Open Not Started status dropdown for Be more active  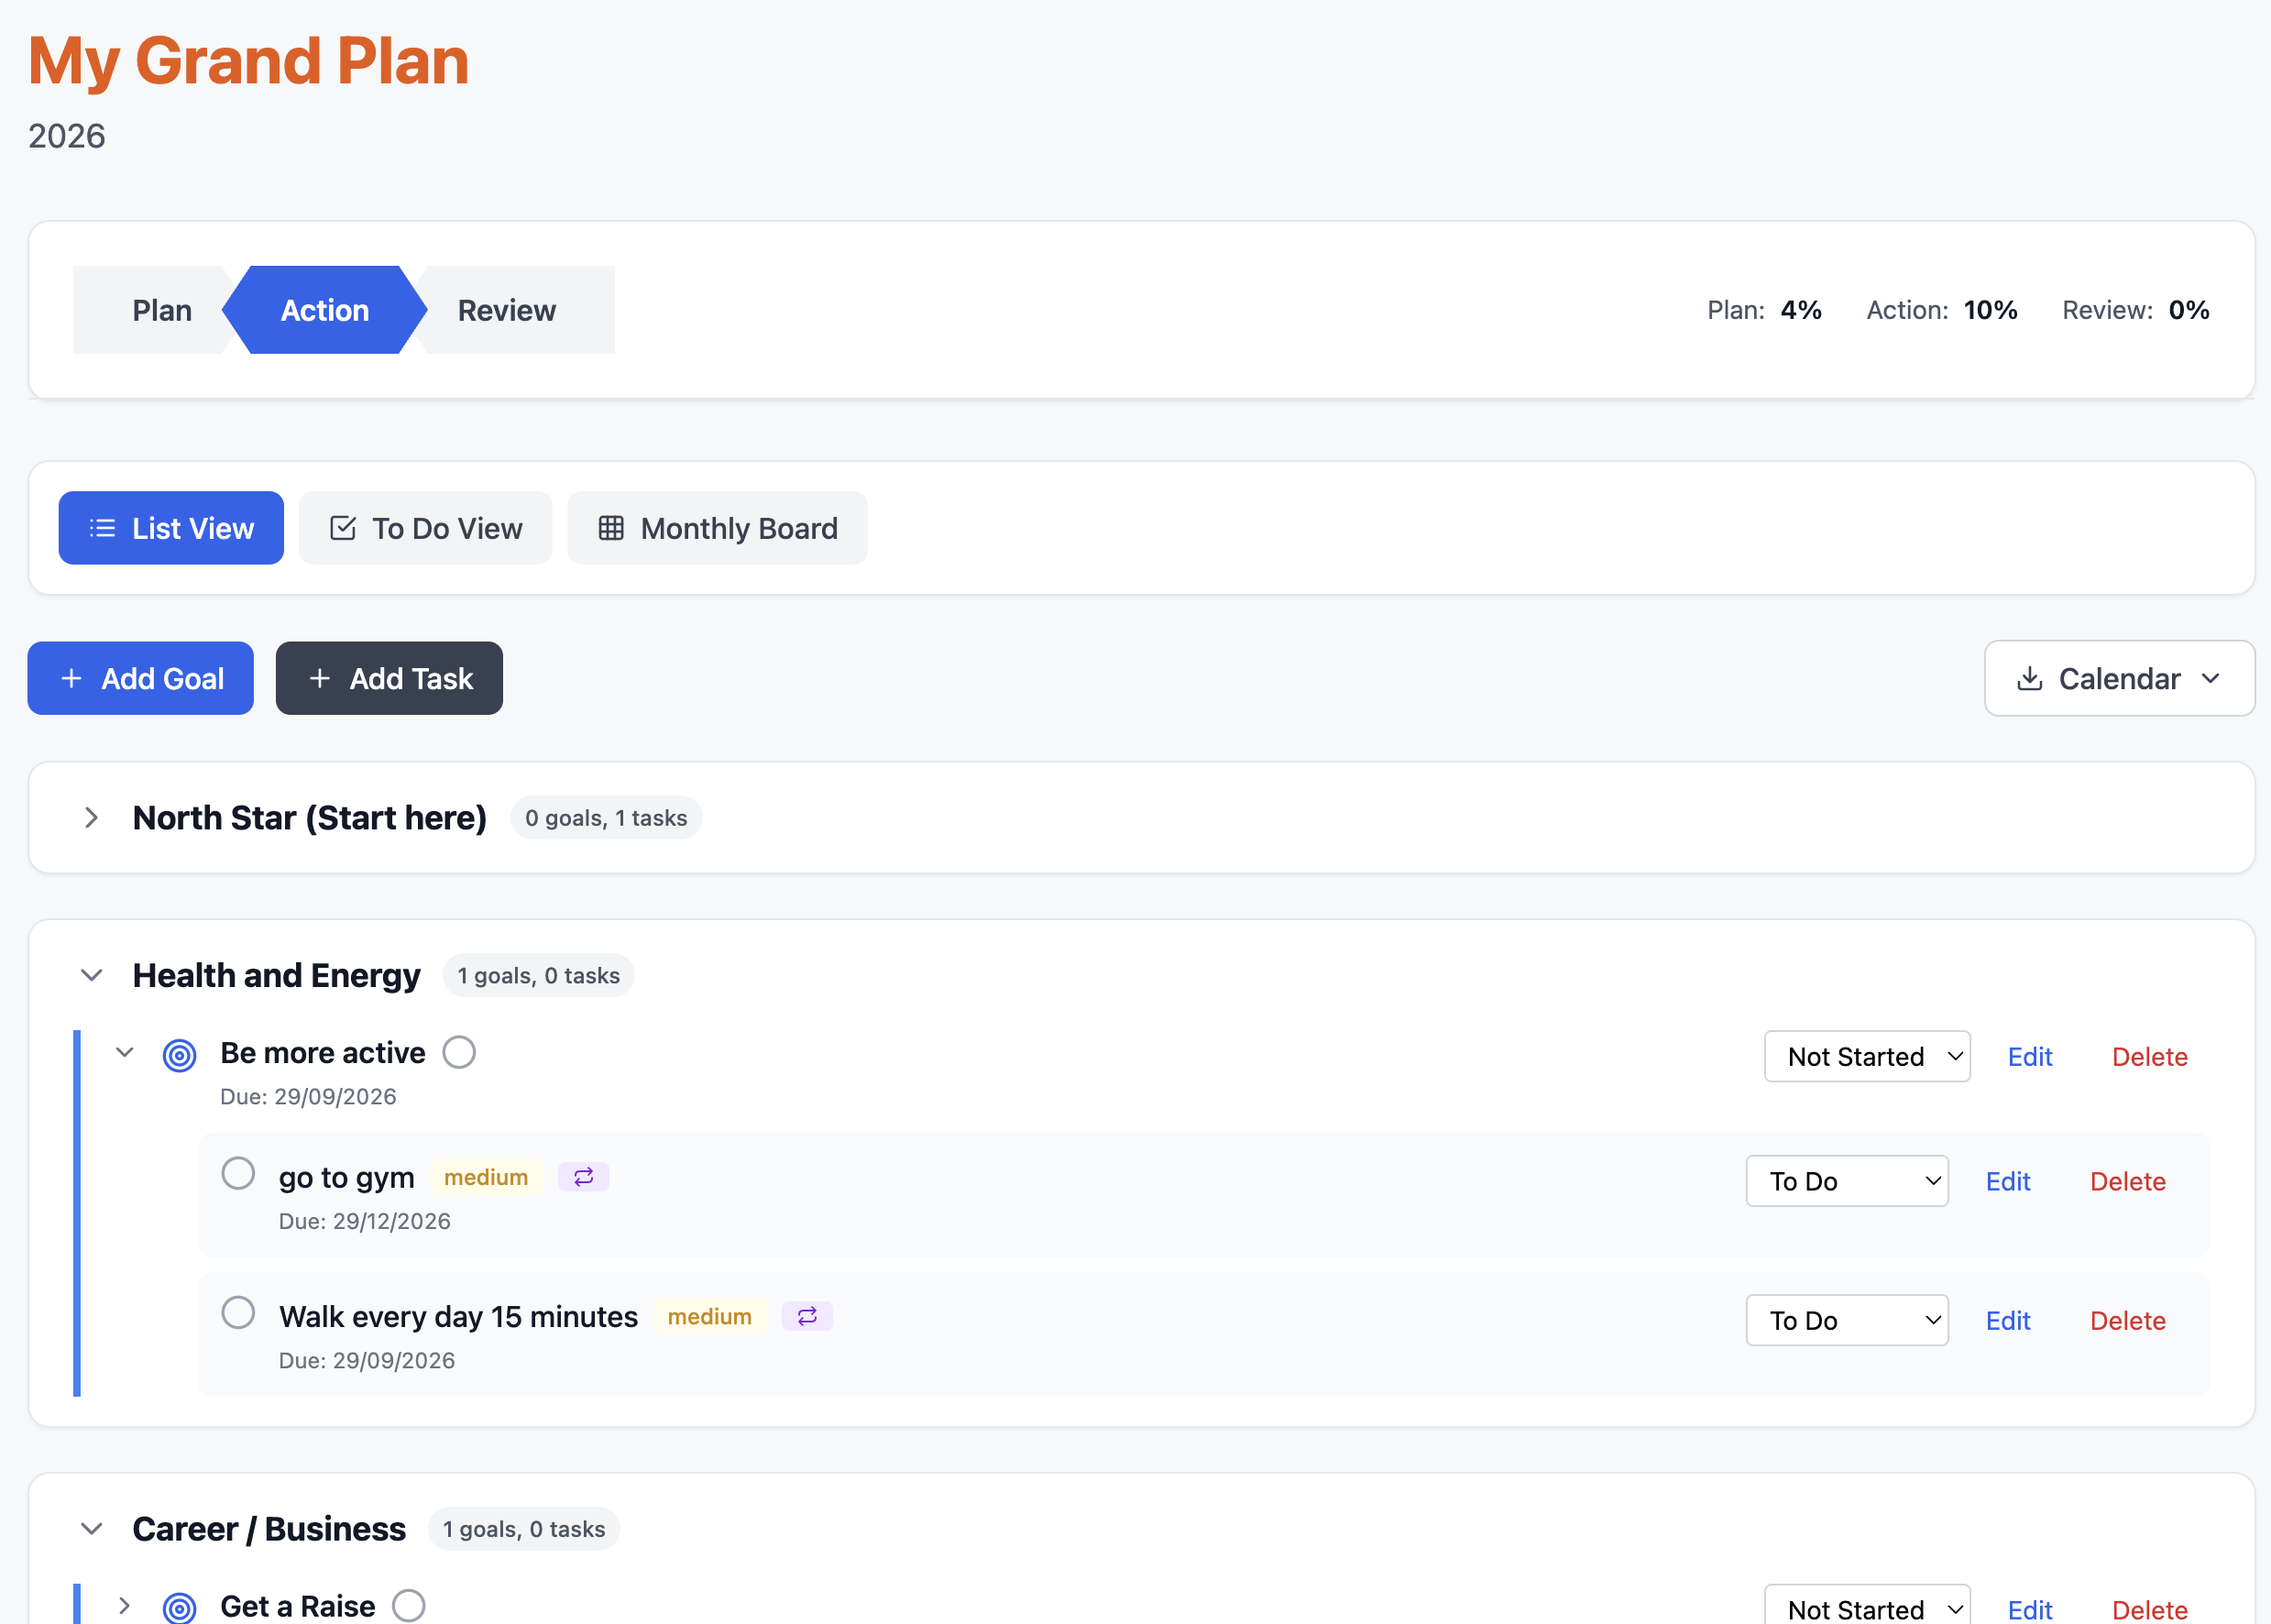point(1866,1056)
